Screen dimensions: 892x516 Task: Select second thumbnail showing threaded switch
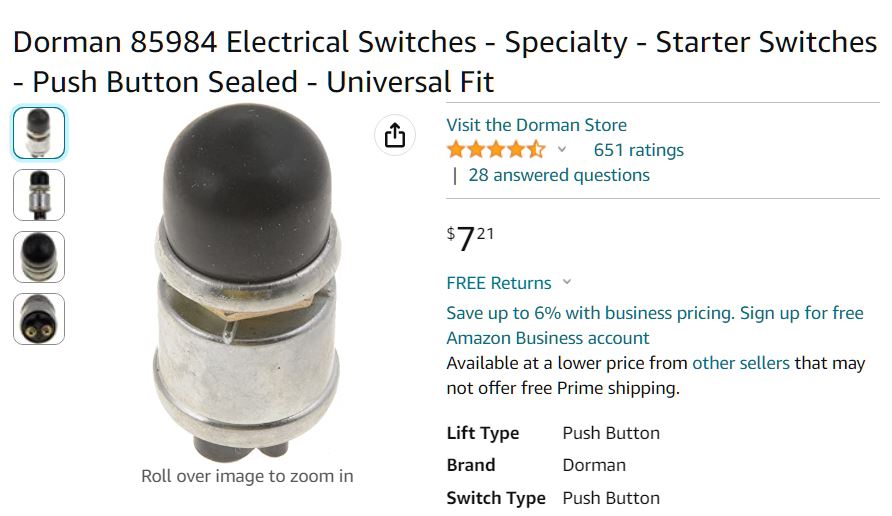pos(39,195)
